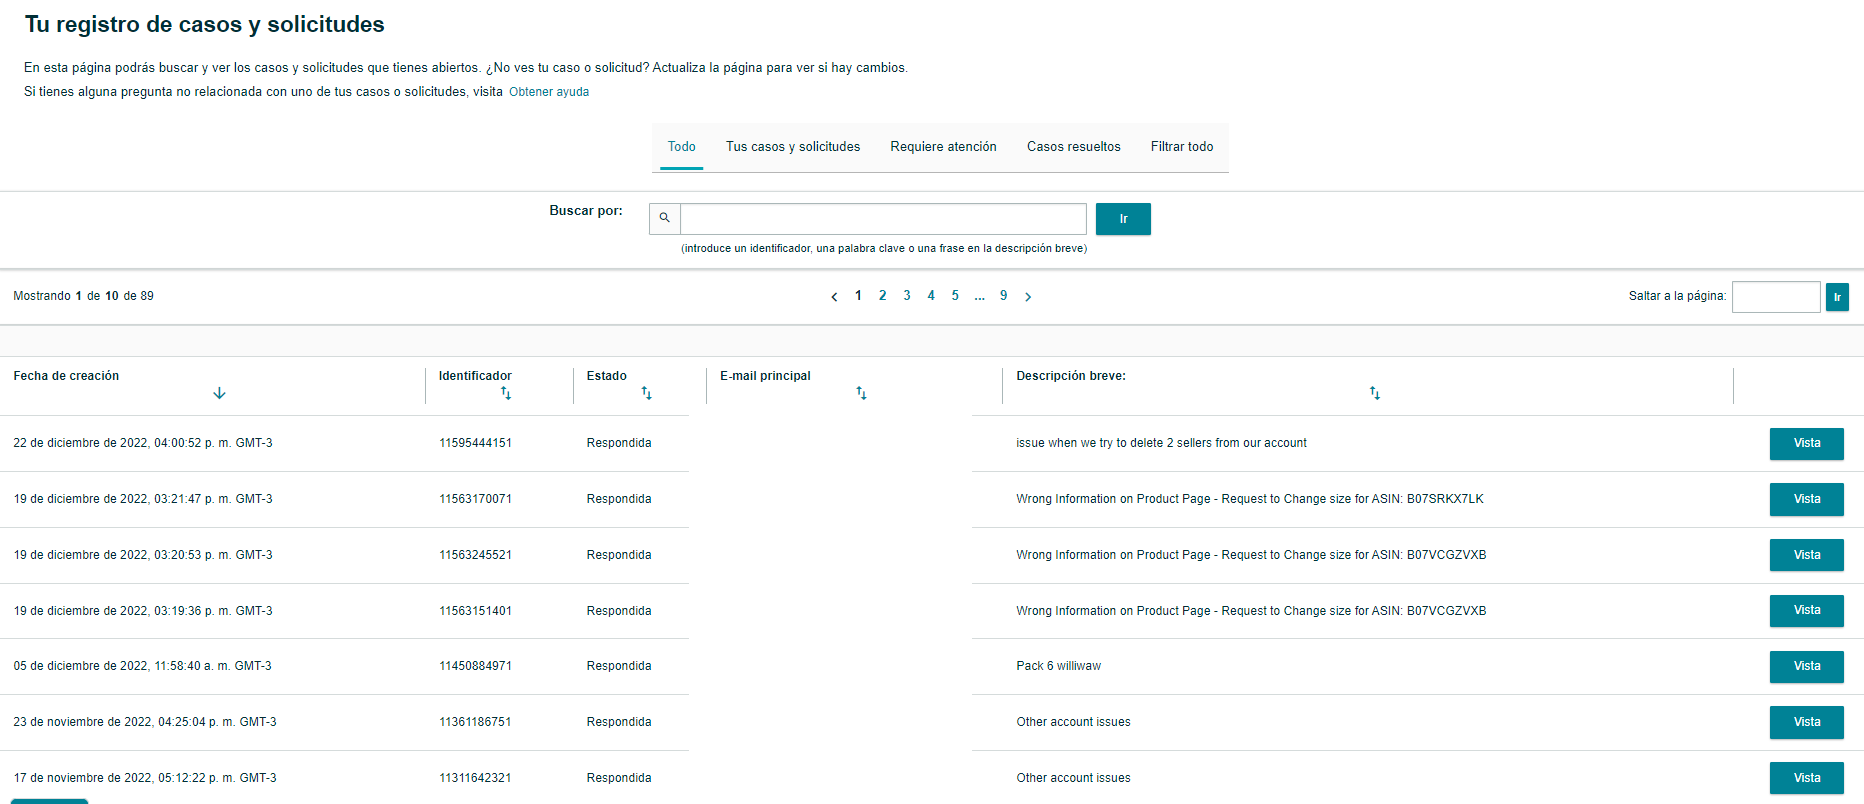
Task: Click identifier 11361186751
Action: [x=475, y=722]
